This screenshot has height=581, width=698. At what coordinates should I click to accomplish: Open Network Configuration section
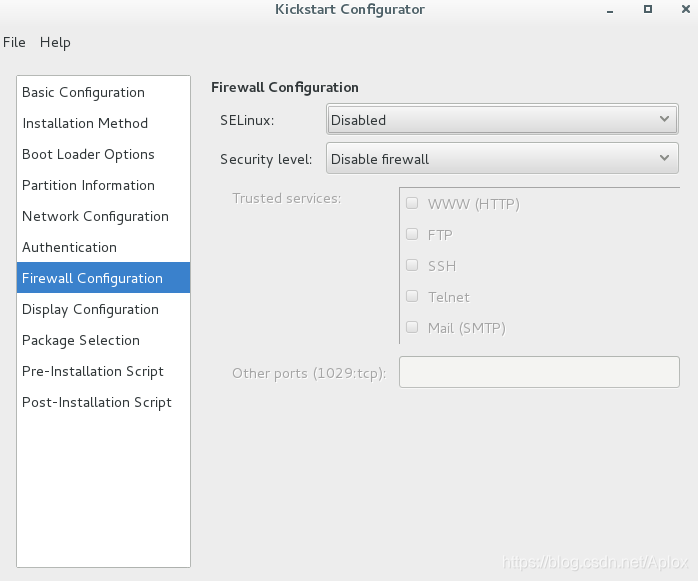pos(103,216)
